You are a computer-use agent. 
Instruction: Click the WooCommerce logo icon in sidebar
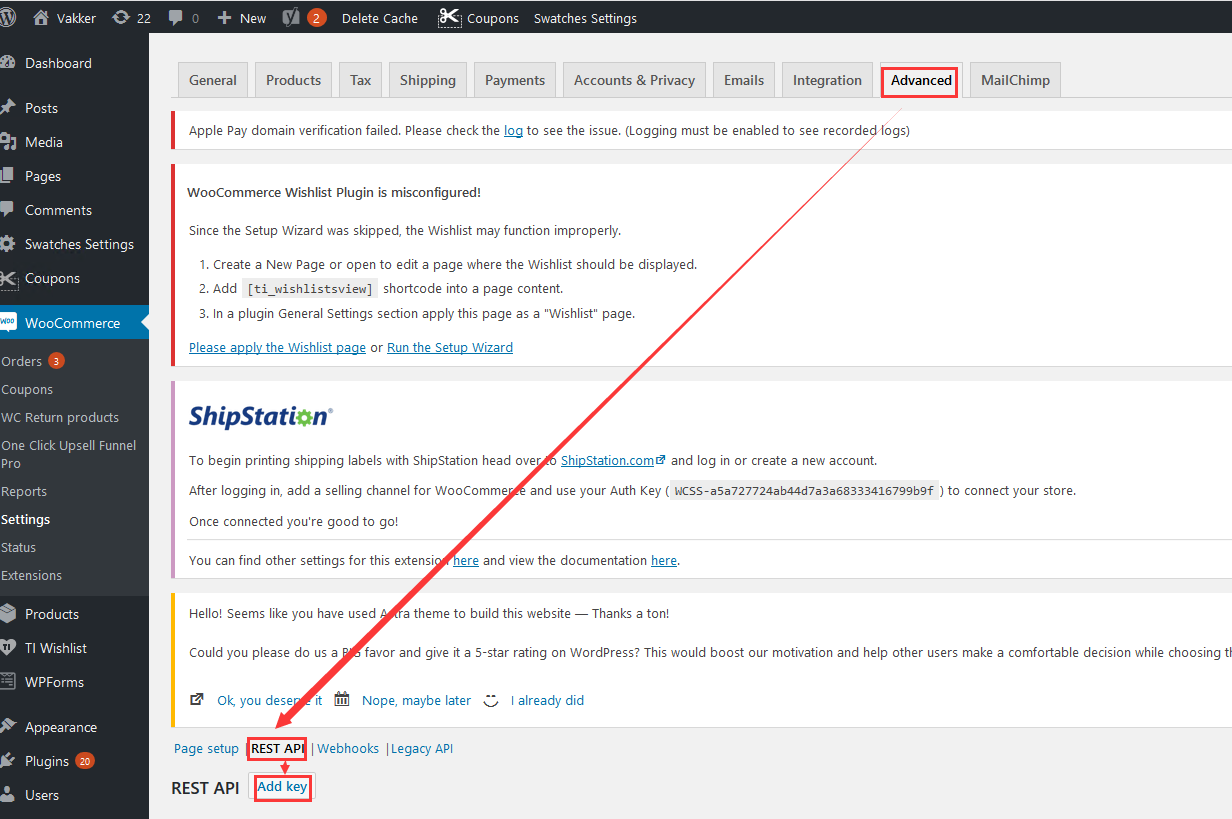8,322
